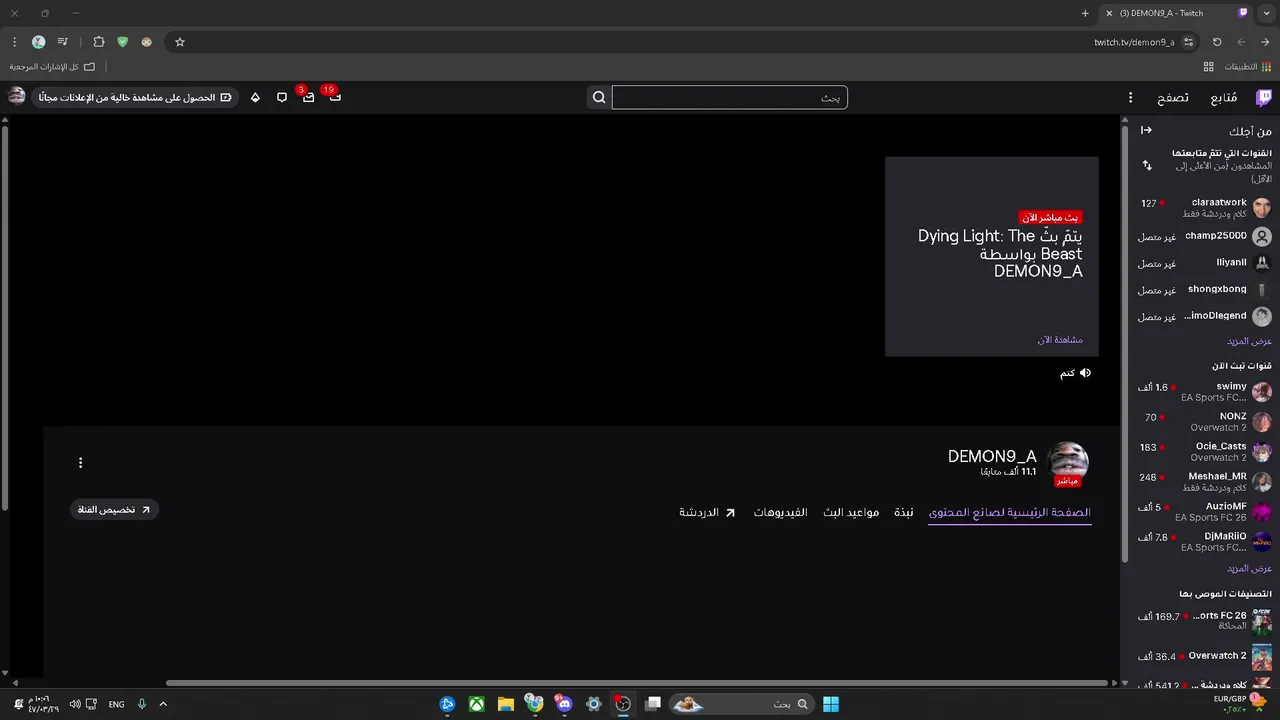
Task: Click the Twitch search magnifier button
Action: click(599, 97)
